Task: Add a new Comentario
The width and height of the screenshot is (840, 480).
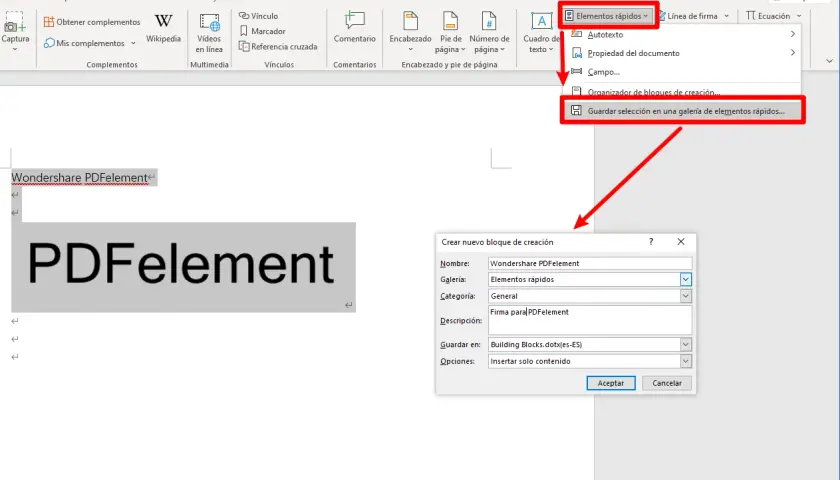Action: click(x=355, y=28)
